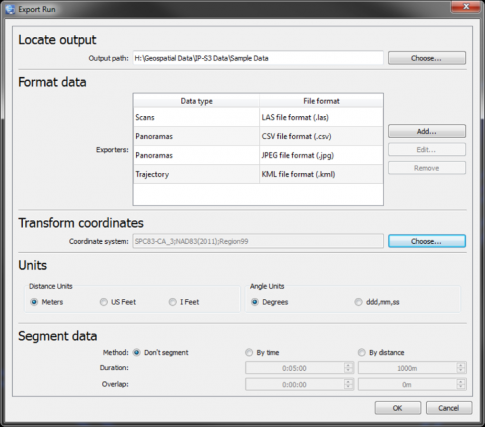This screenshot has height=427, width=485.
Task: Choose a coordinate system
Action: tap(427, 241)
